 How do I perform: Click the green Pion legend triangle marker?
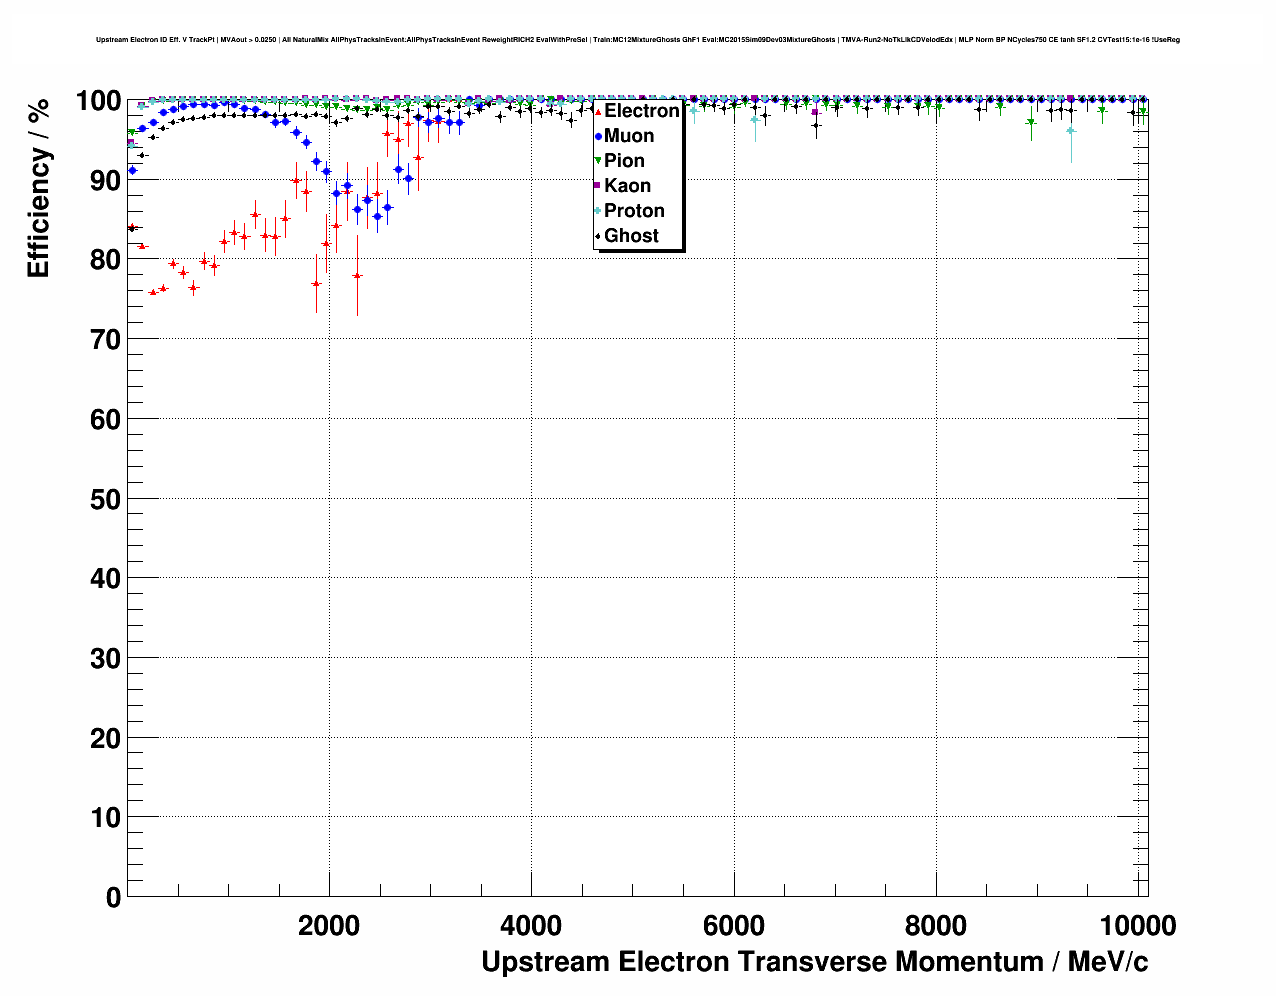click(598, 161)
